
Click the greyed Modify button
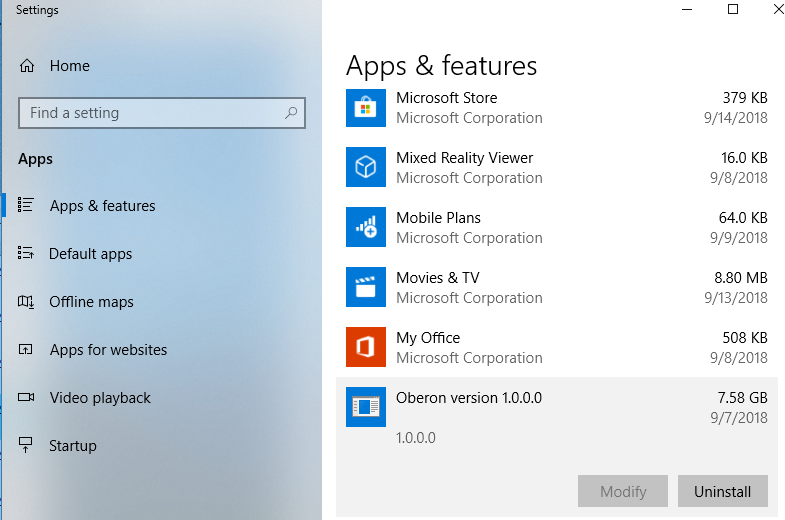623,491
